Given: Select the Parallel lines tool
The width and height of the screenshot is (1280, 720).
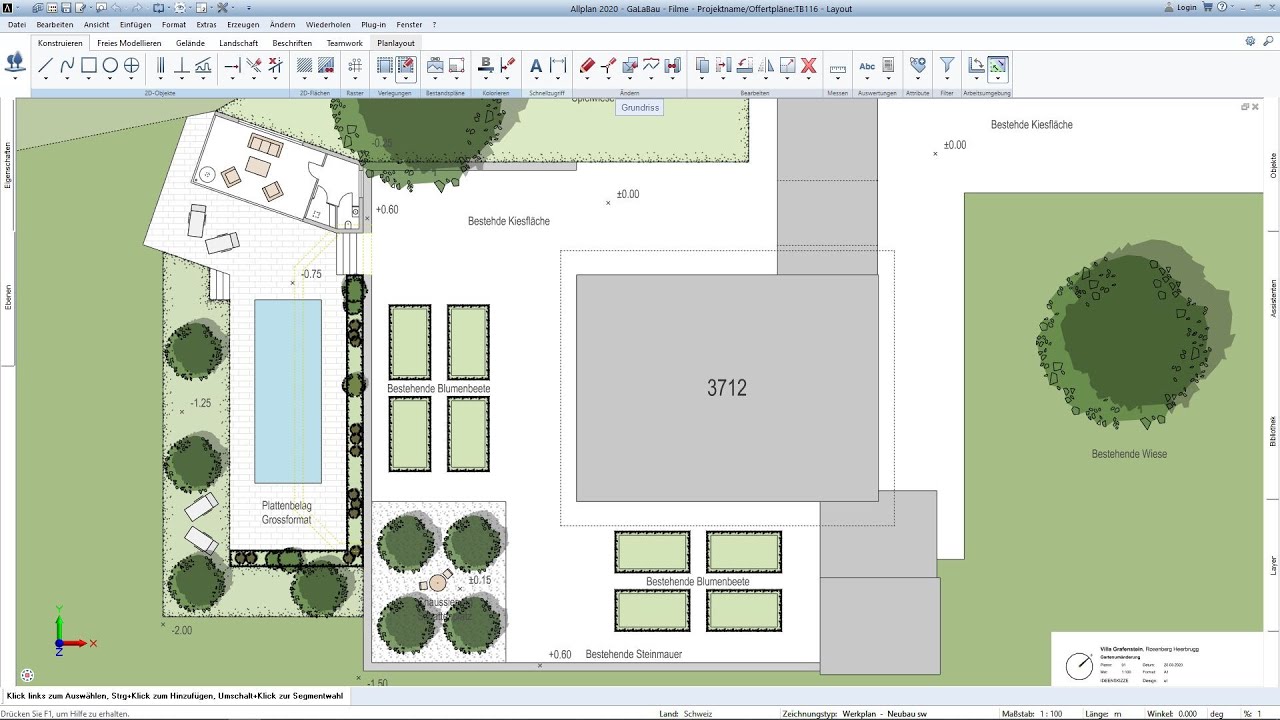Looking at the screenshot, I should pyautogui.click(x=160, y=66).
